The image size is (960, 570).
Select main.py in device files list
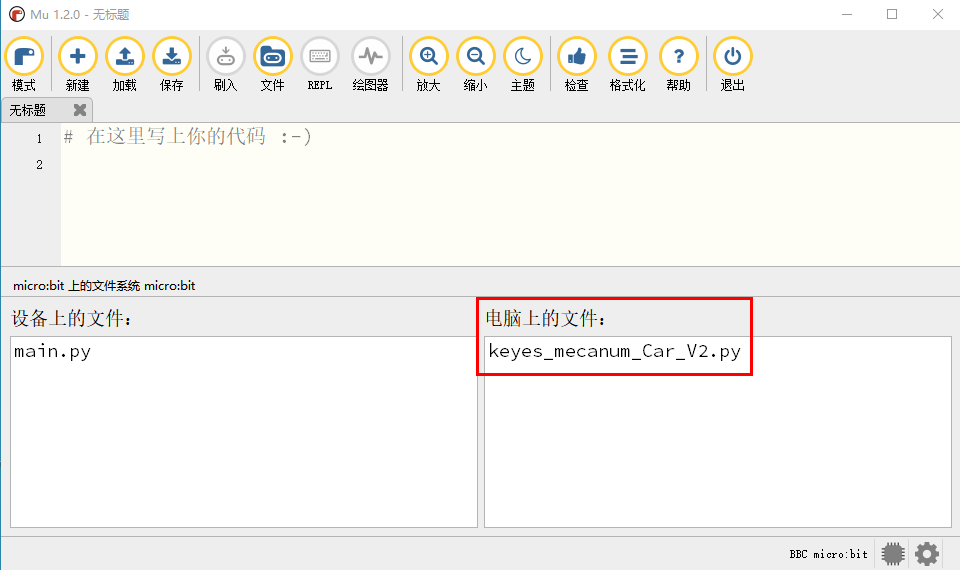click(x=53, y=351)
